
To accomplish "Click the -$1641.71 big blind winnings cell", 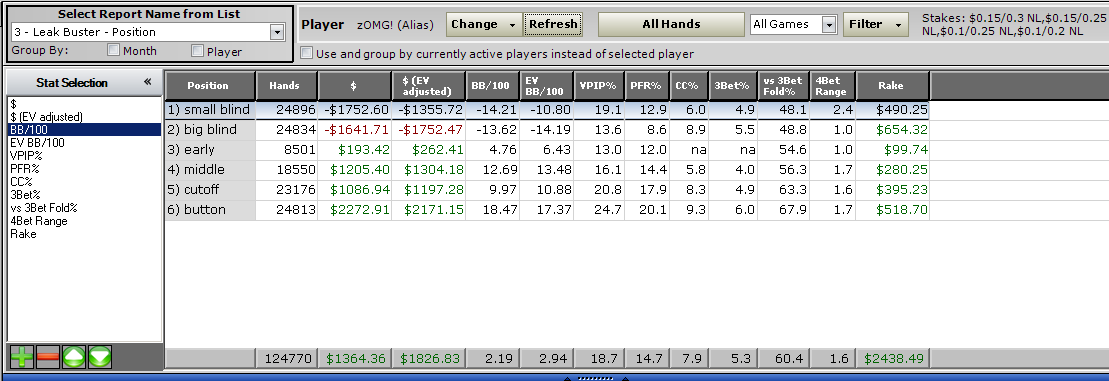I will [355, 130].
